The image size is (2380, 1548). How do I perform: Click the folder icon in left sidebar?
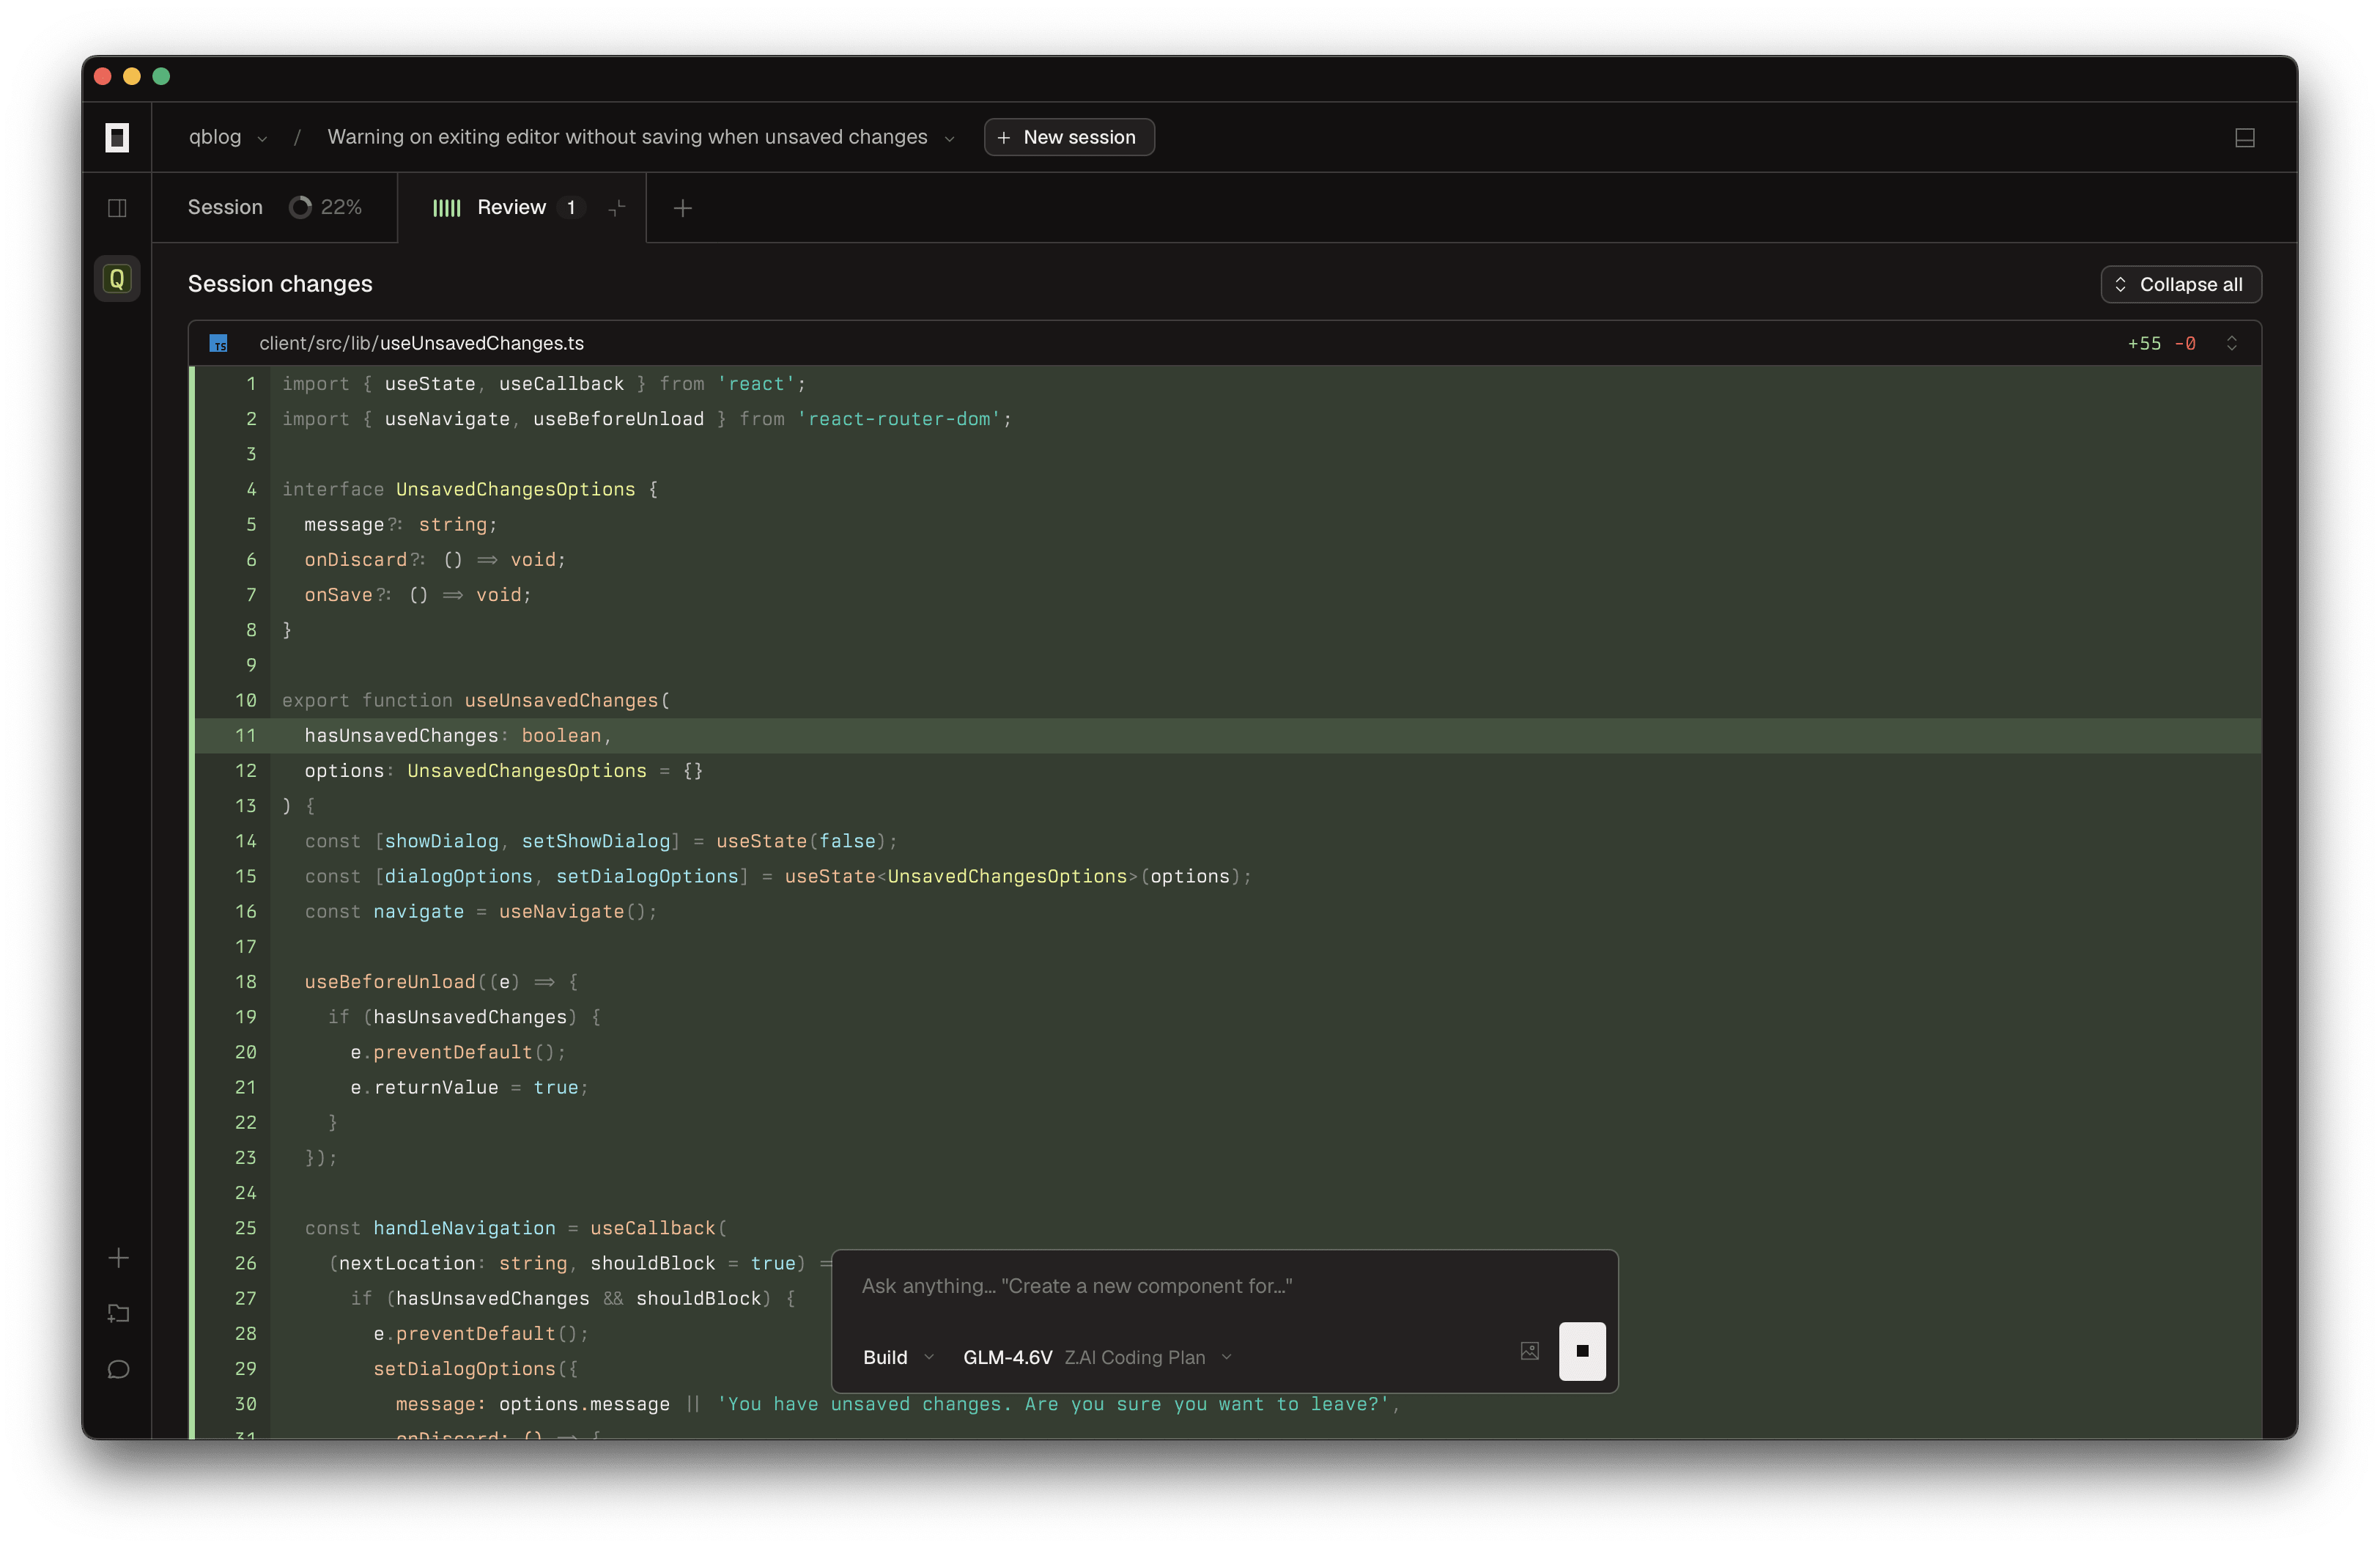(118, 1314)
